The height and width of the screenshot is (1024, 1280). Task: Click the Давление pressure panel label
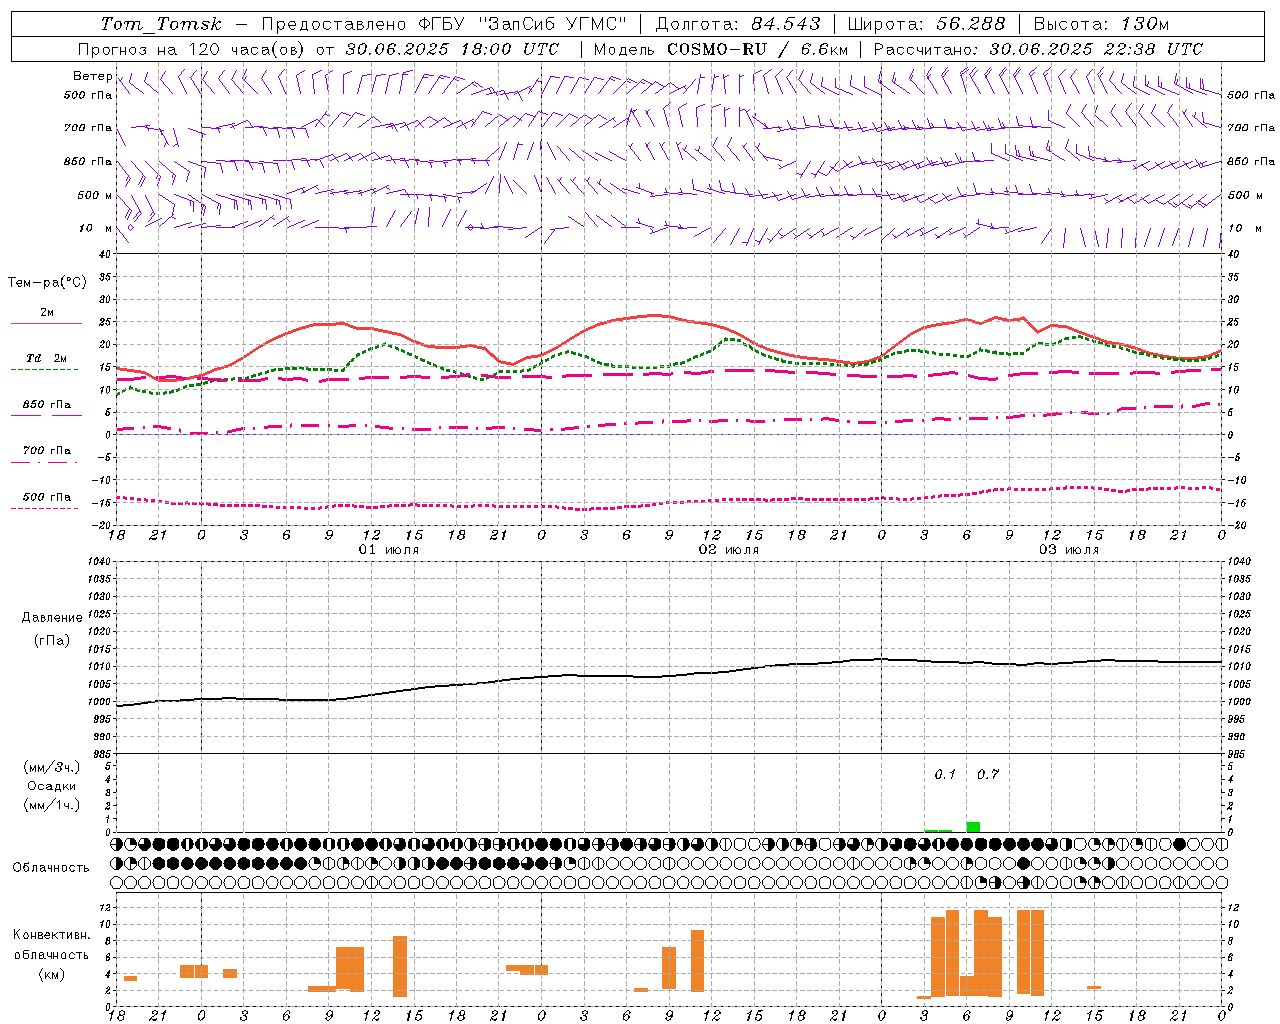[x=52, y=618]
